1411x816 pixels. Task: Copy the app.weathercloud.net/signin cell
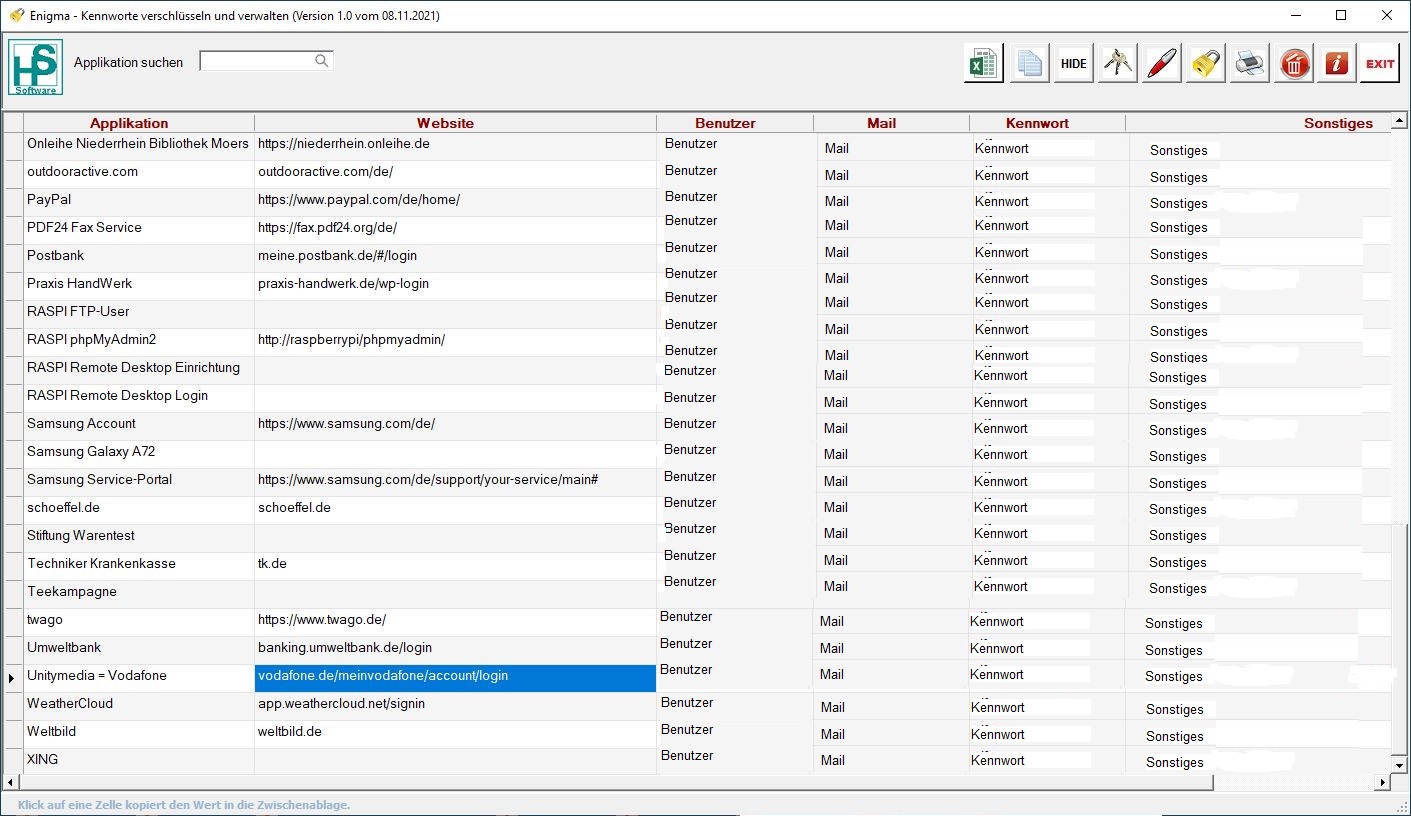(455, 706)
